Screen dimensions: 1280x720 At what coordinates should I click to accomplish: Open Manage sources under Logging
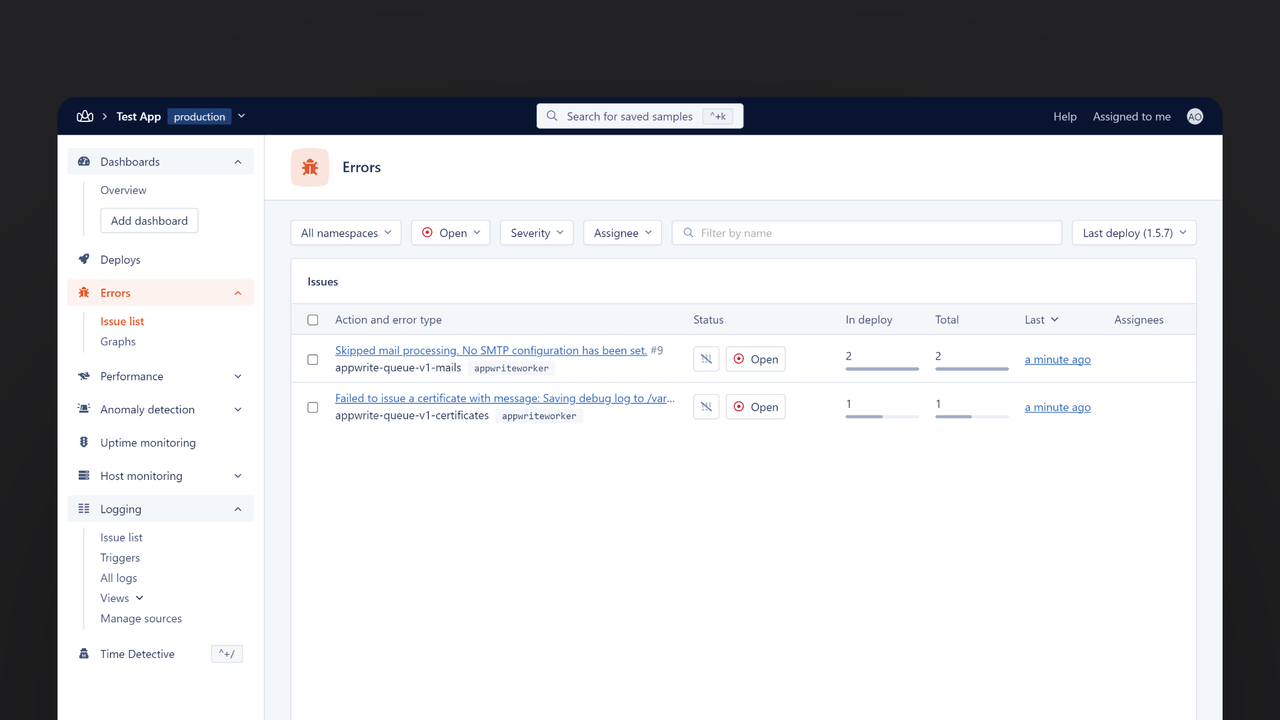141,619
